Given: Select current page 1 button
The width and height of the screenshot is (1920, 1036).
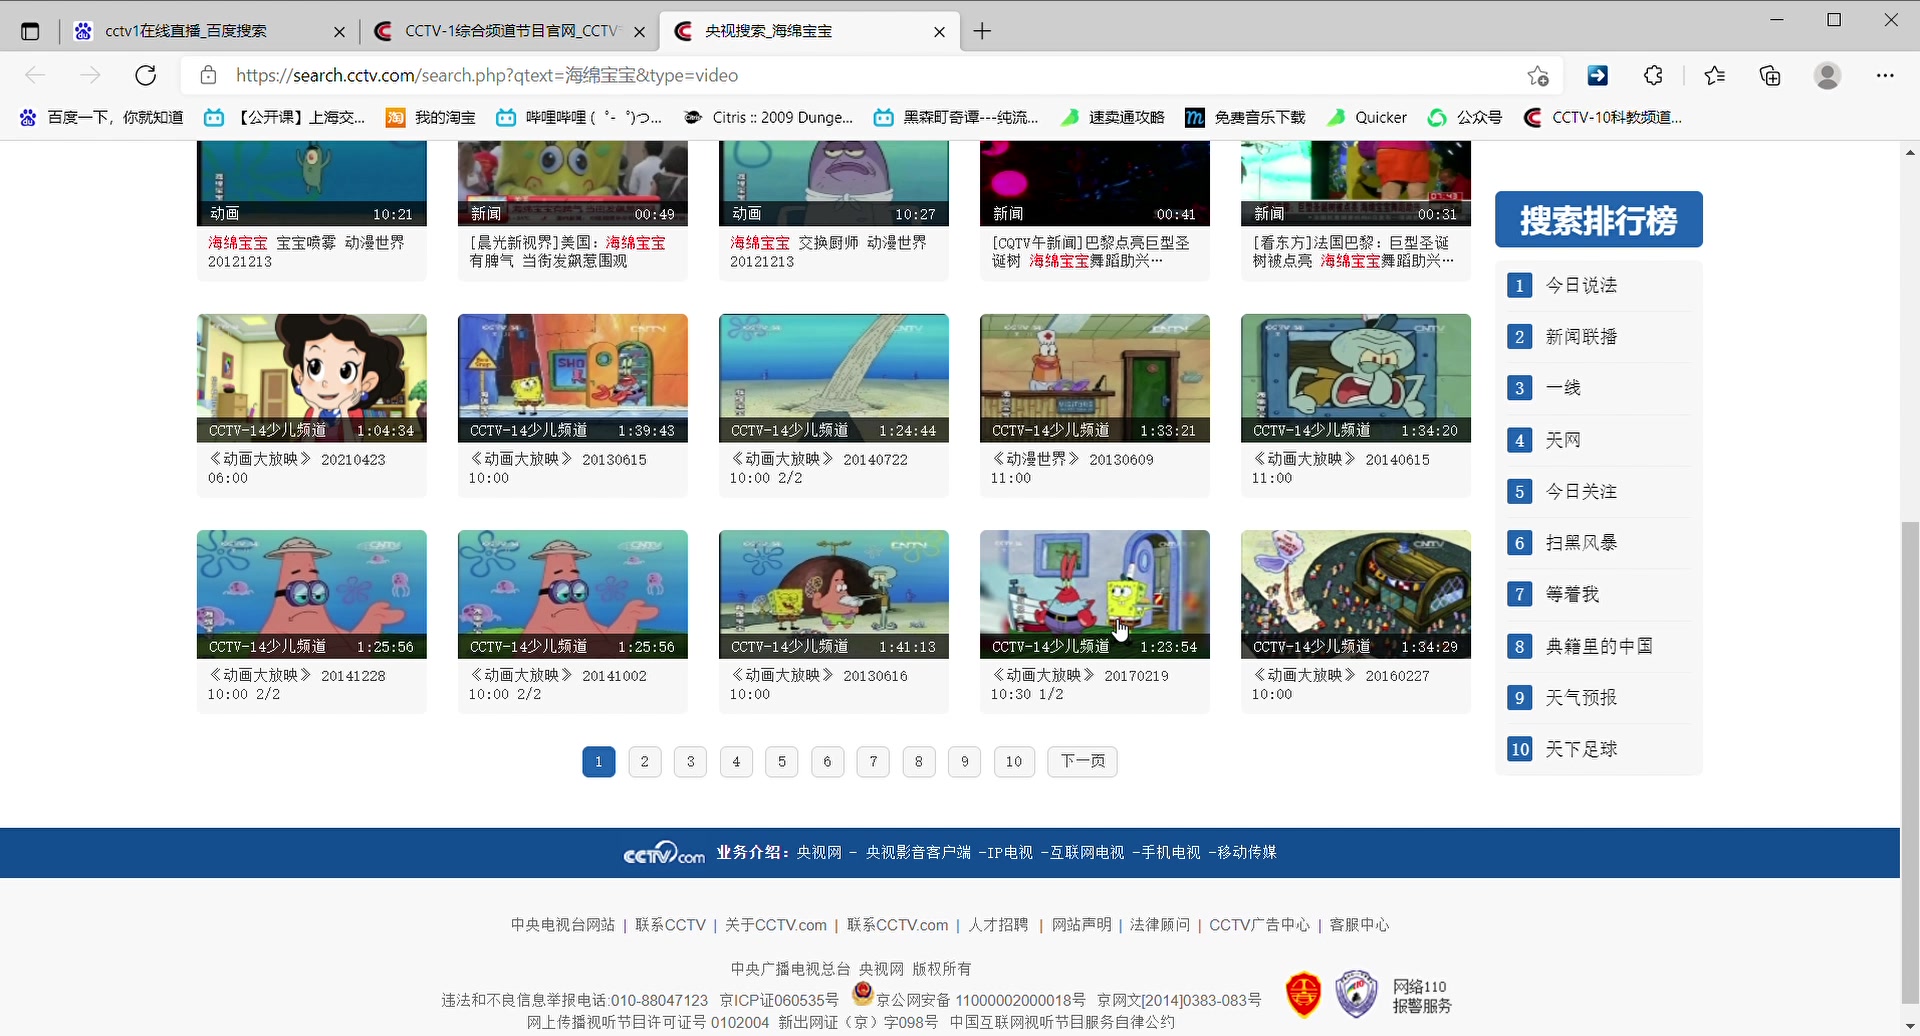Looking at the screenshot, I should point(599,762).
